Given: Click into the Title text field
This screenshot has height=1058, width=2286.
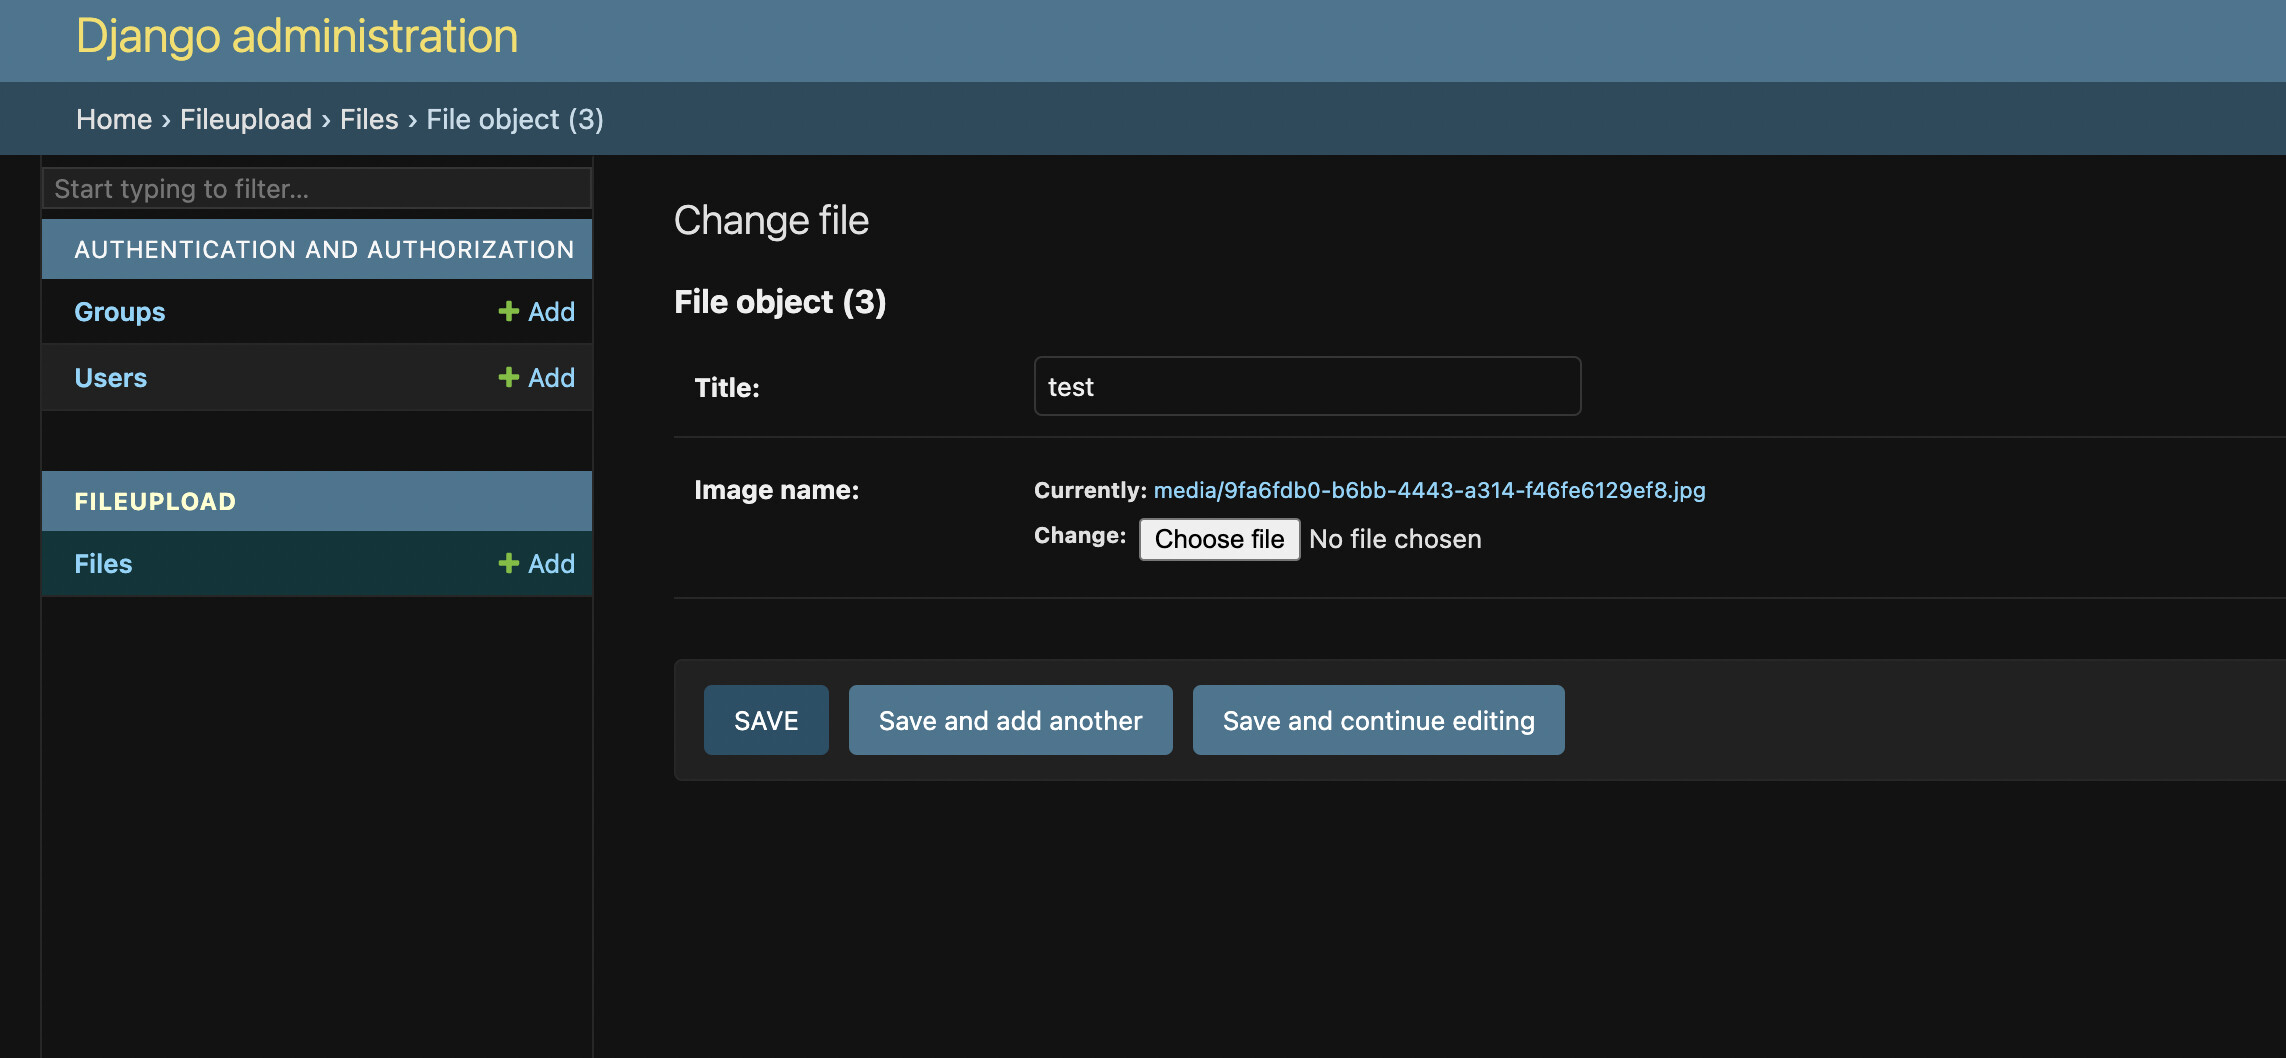Looking at the screenshot, I should tap(1307, 386).
